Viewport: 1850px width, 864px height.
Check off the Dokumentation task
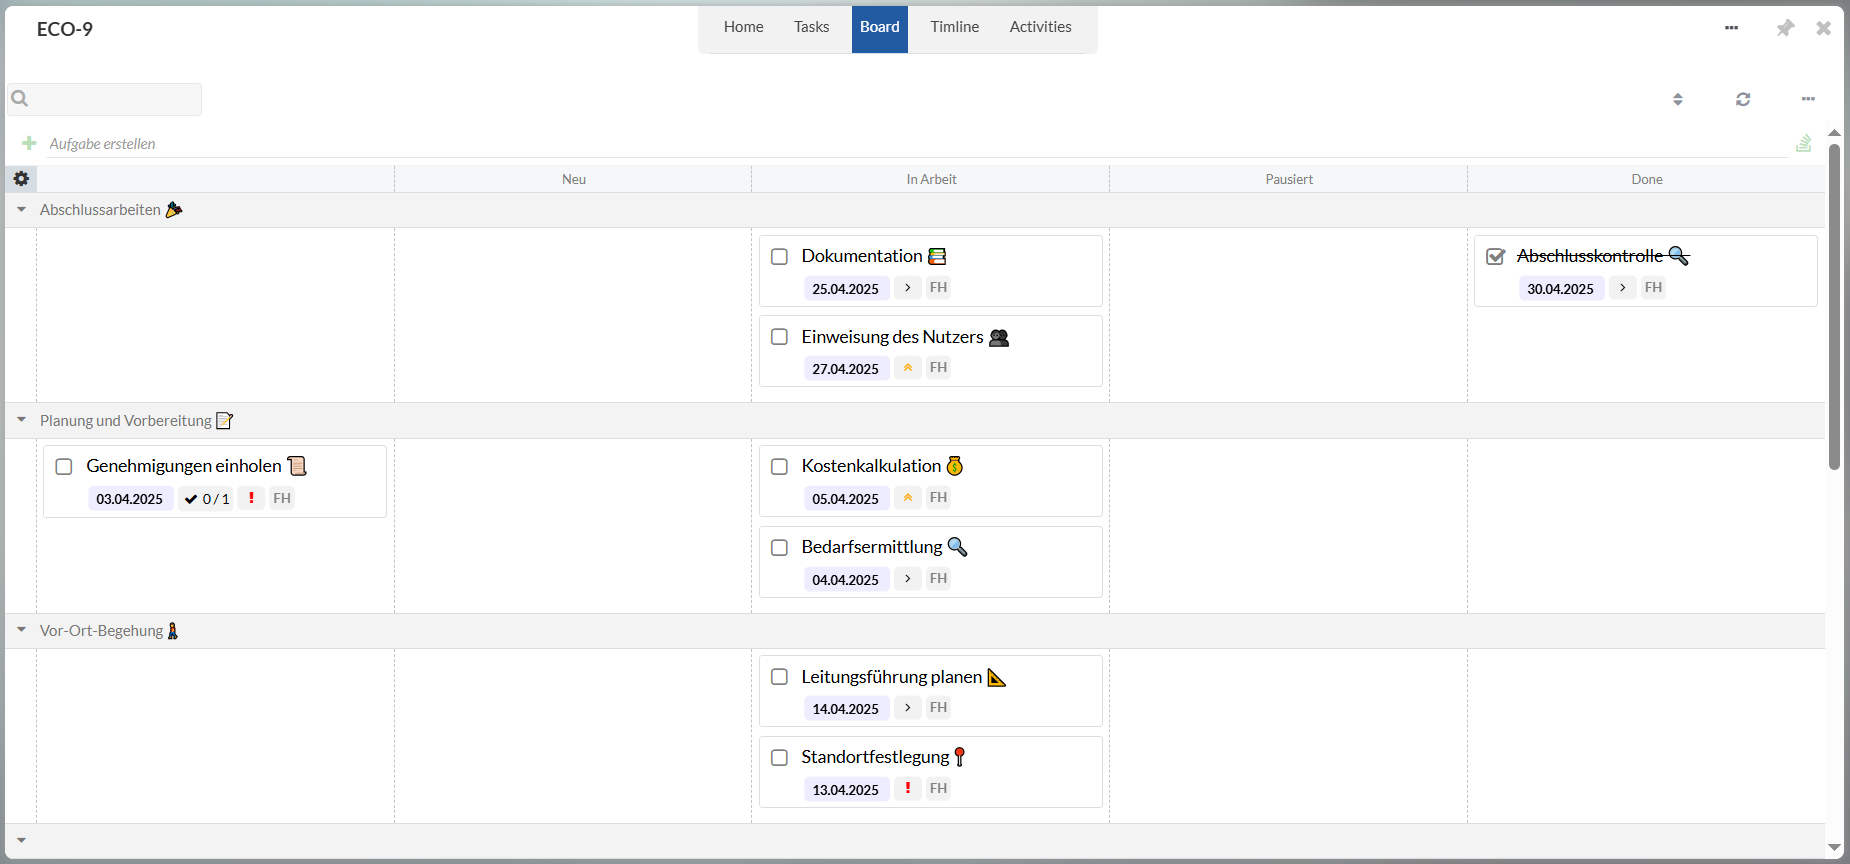click(780, 257)
